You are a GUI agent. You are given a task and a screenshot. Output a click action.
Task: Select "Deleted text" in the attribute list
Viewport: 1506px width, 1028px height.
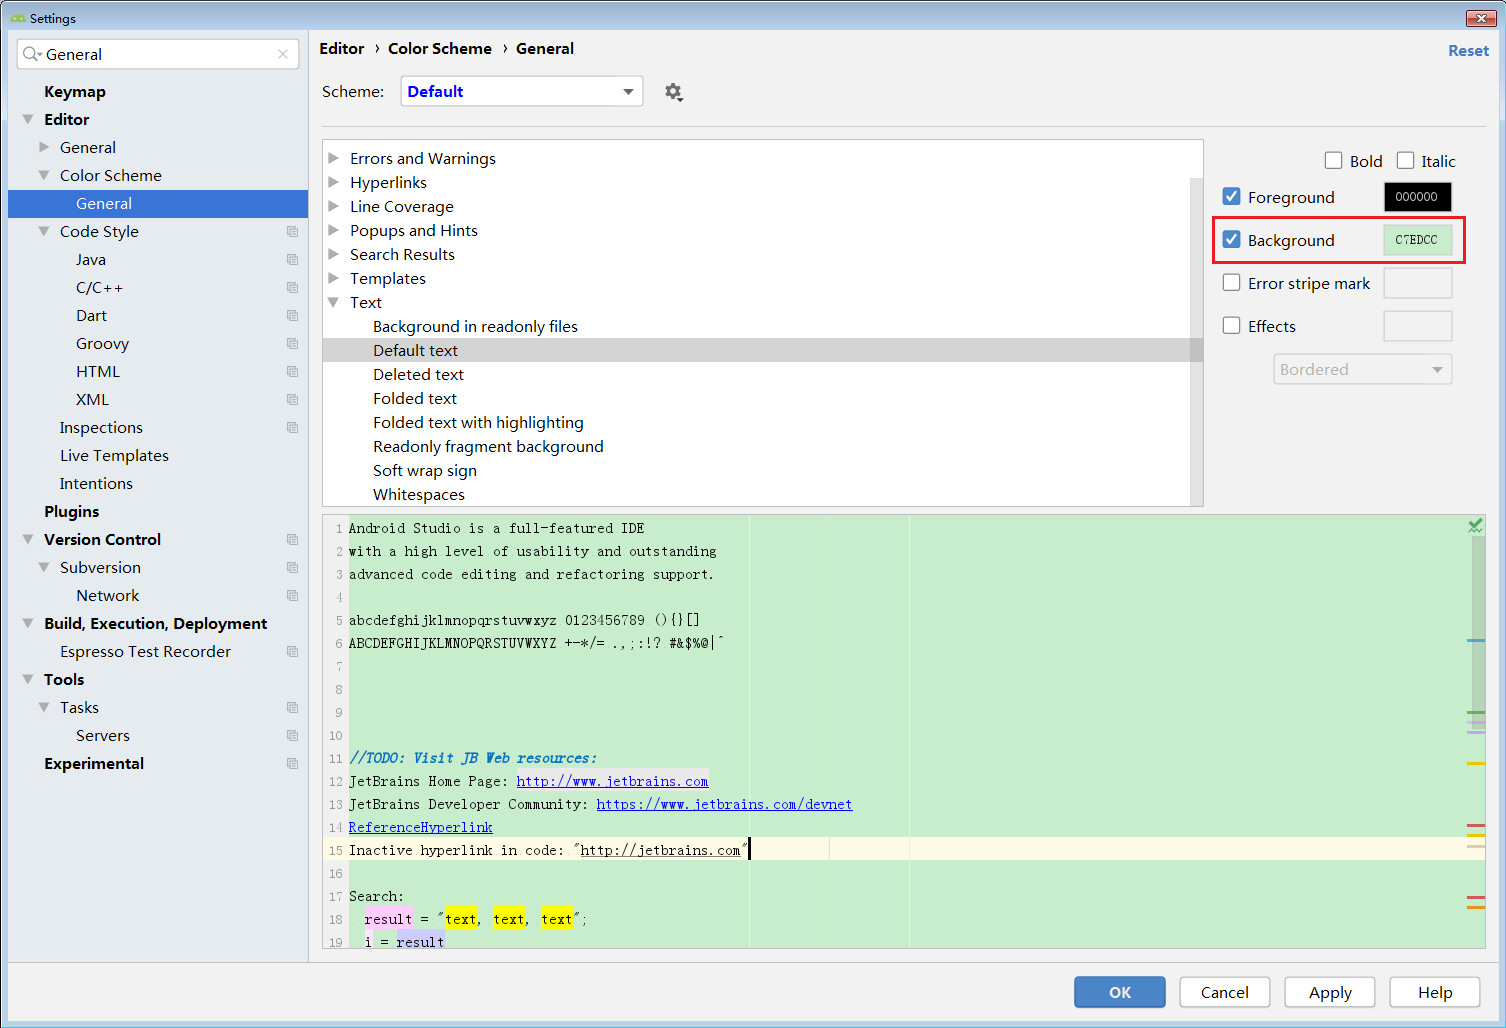click(x=418, y=374)
